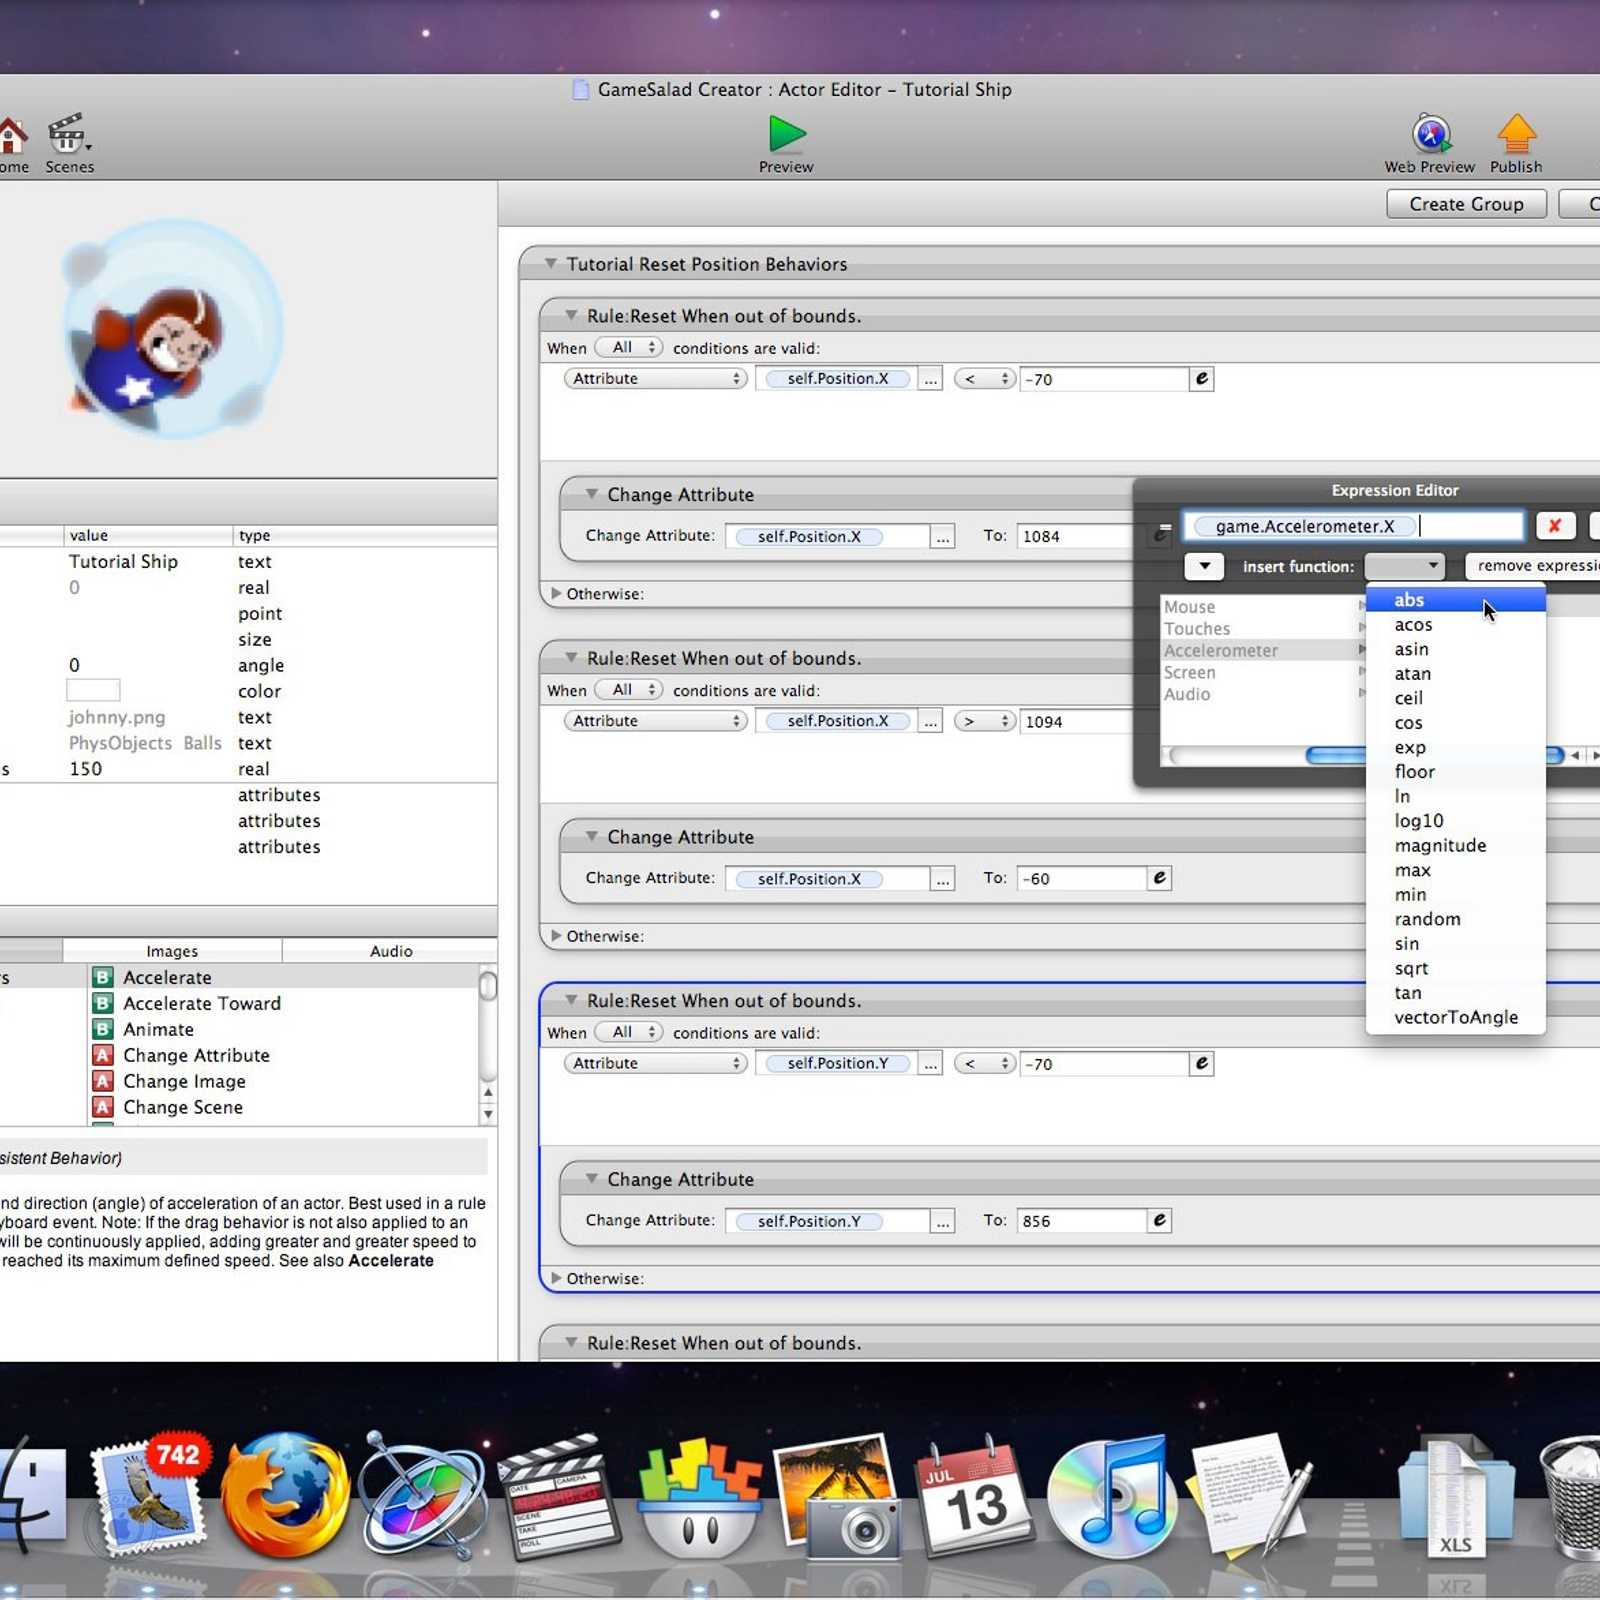Switch to the Images tab
Screen dimensions: 1600x1600
[172, 951]
